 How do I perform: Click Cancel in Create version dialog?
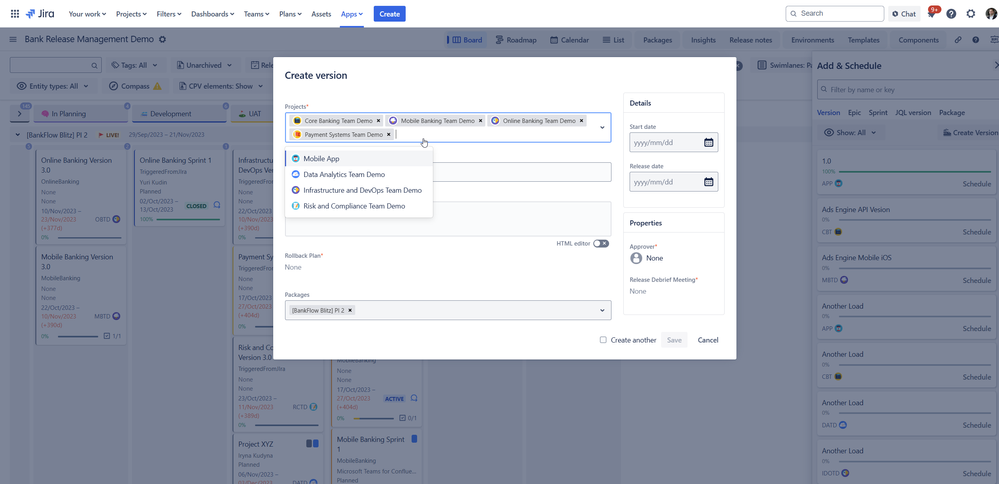[x=708, y=340]
